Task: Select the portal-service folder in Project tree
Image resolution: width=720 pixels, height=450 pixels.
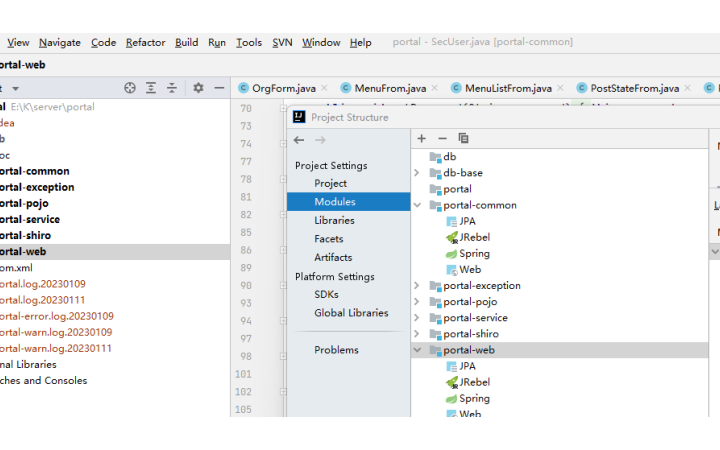Action: click(x=29, y=219)
